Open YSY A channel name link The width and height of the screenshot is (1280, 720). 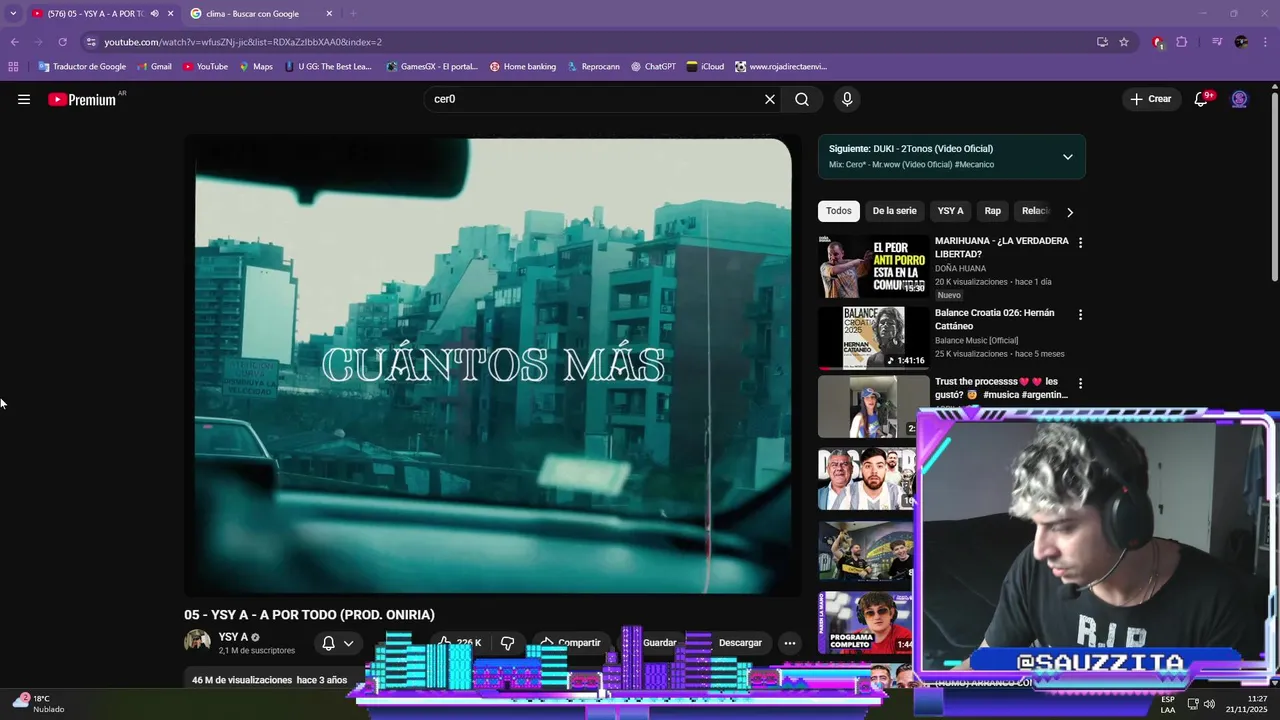pos(233,637)
